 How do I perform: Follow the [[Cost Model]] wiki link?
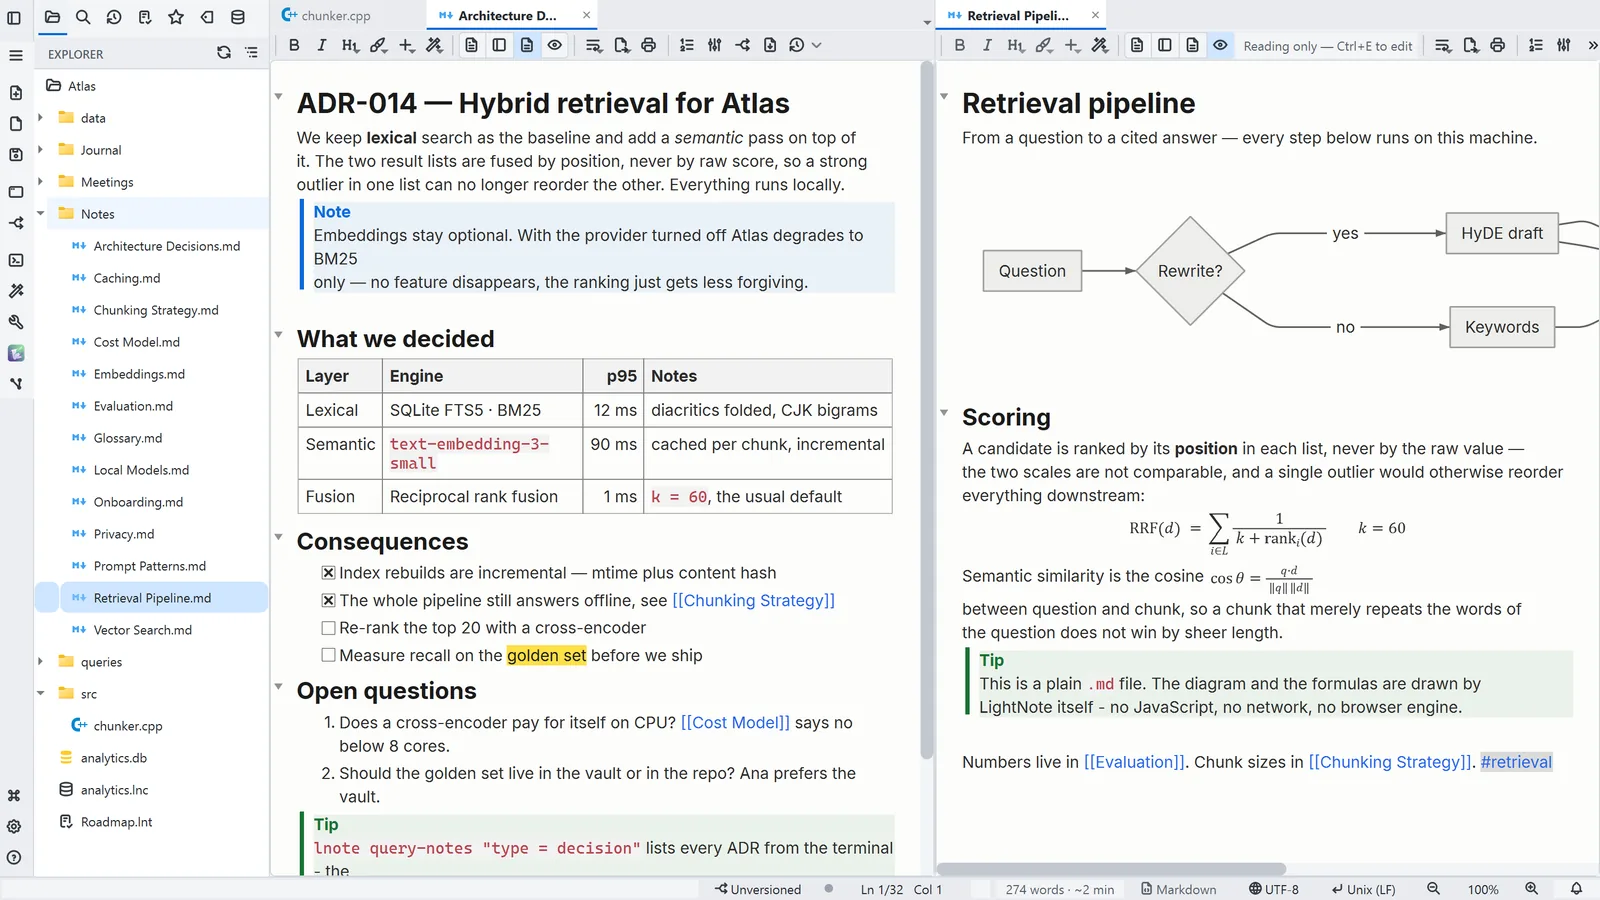735,723
